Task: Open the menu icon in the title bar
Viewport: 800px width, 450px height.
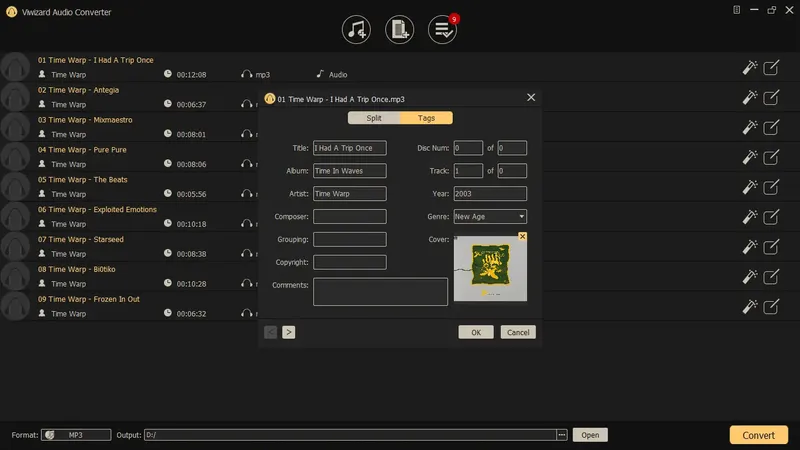Action: pos(736,10)
